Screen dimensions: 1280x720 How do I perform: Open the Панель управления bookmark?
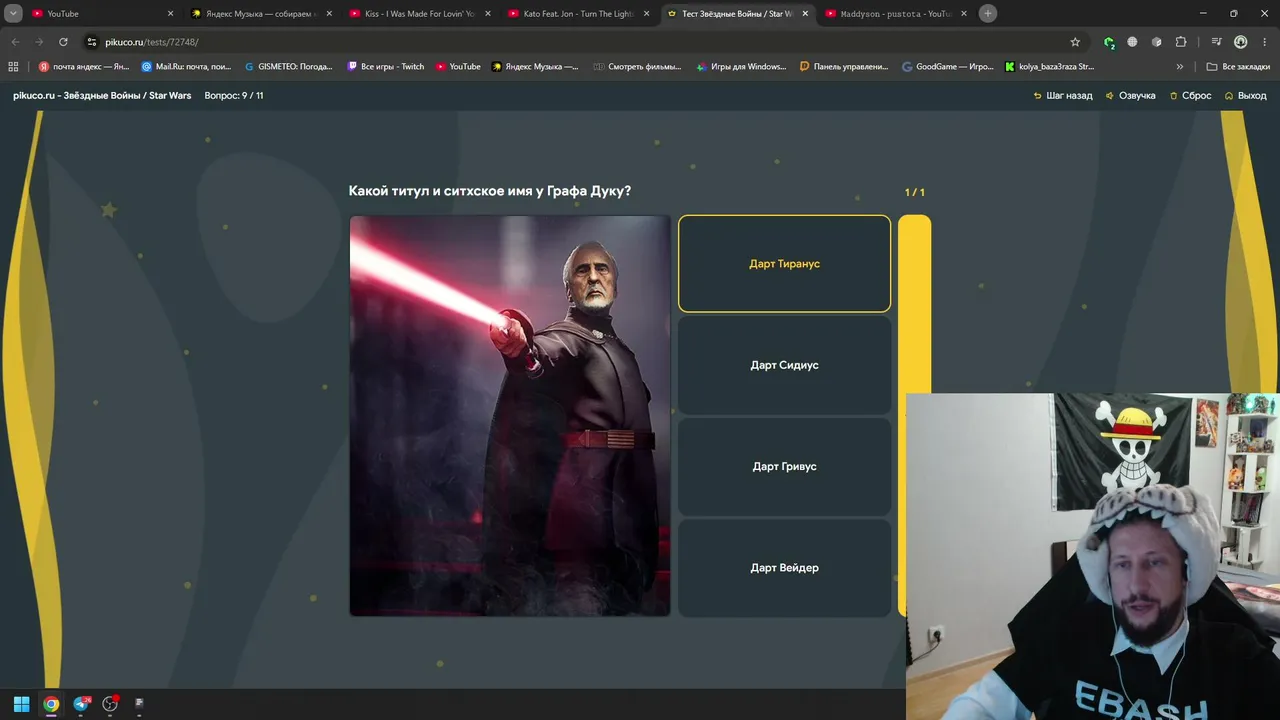[x=843, y=67]
